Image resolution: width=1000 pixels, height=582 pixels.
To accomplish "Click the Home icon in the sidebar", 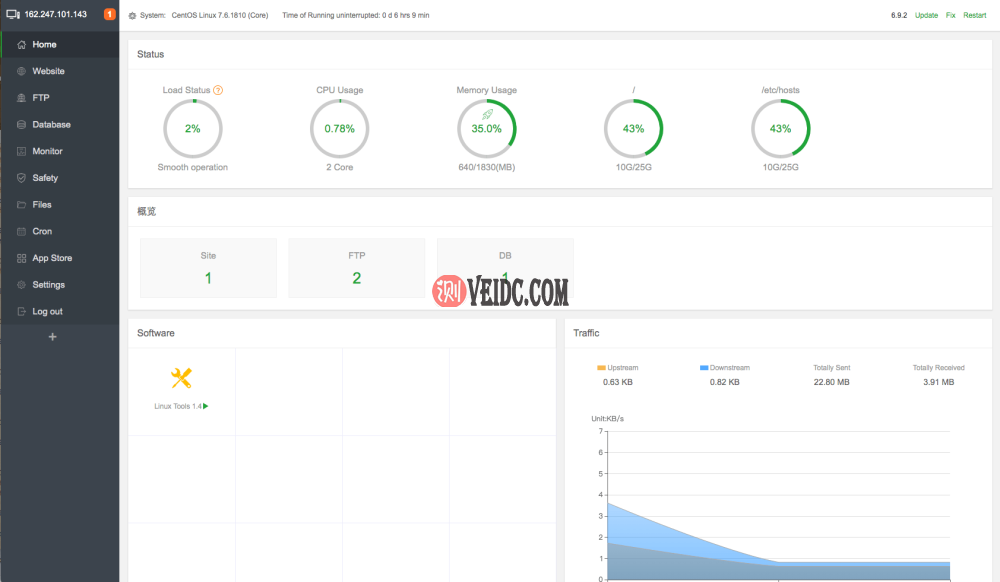I will click(21, 45).
